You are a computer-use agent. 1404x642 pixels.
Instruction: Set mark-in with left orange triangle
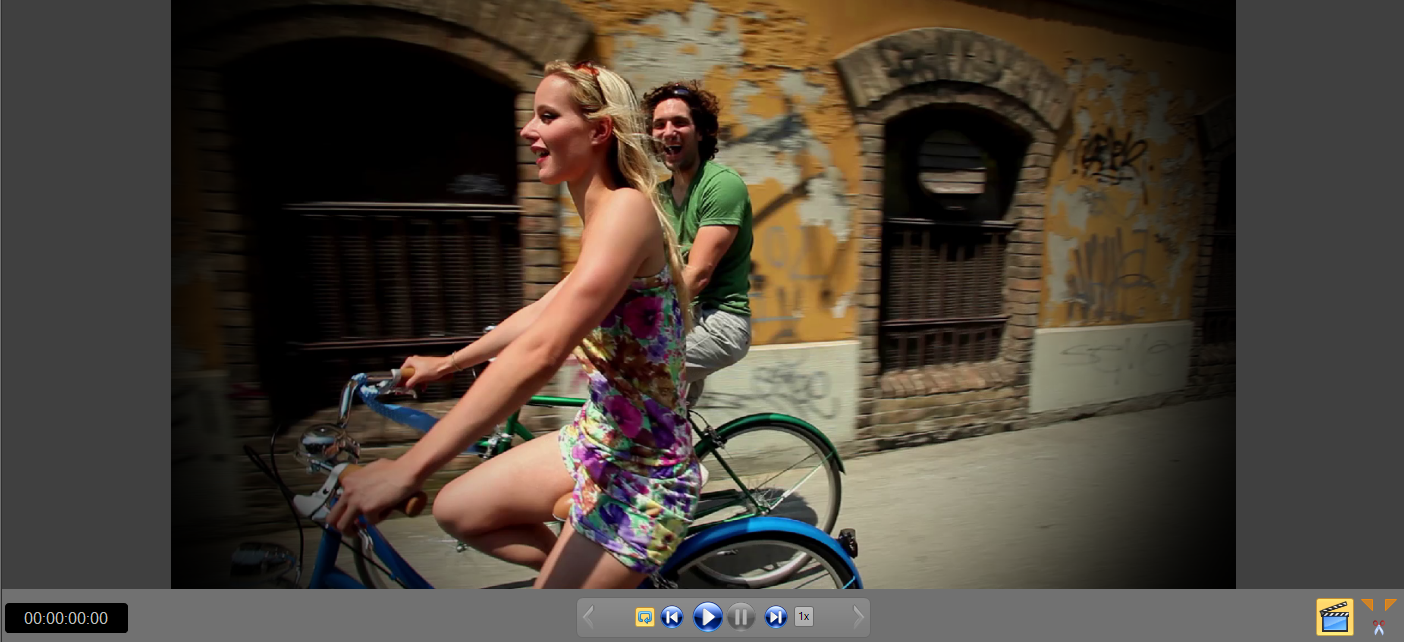[x=1367, y=605]
